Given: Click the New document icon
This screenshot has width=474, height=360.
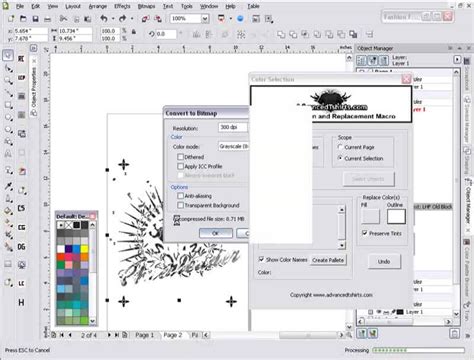Looking at the screenshot, I should pyautogui.click(x=11, y=19).
